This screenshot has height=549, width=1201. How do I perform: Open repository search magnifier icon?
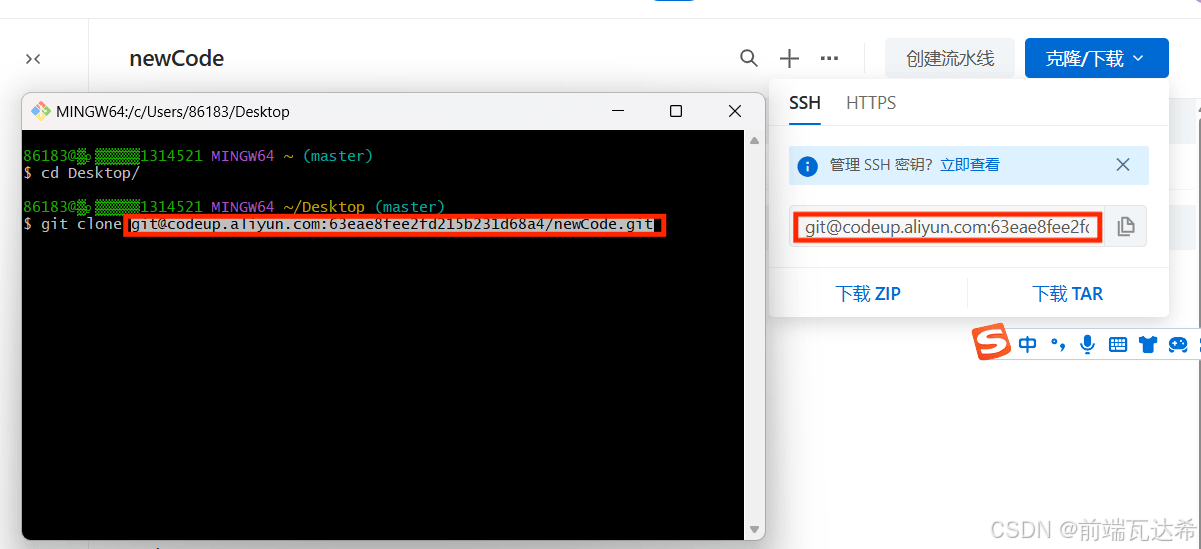pos(748,59)
